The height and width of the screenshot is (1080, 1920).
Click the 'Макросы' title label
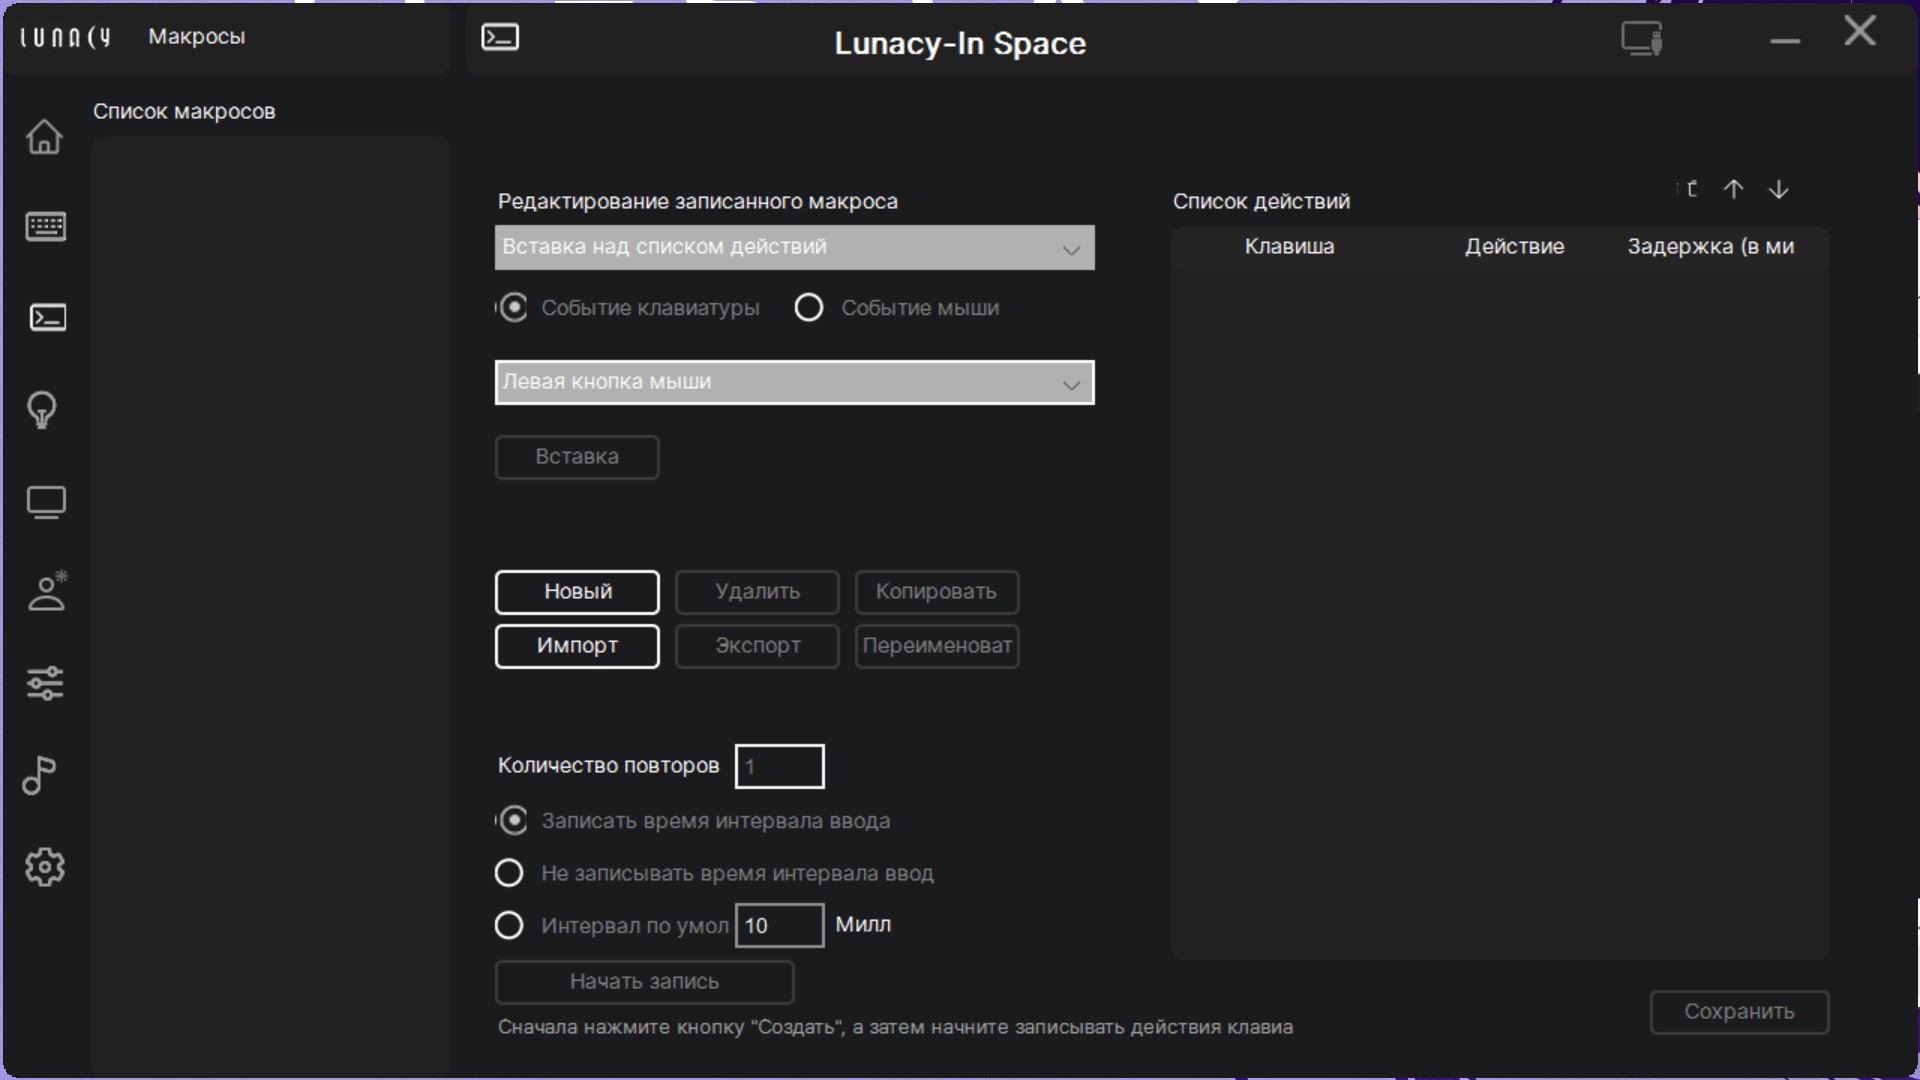[197, 37]
